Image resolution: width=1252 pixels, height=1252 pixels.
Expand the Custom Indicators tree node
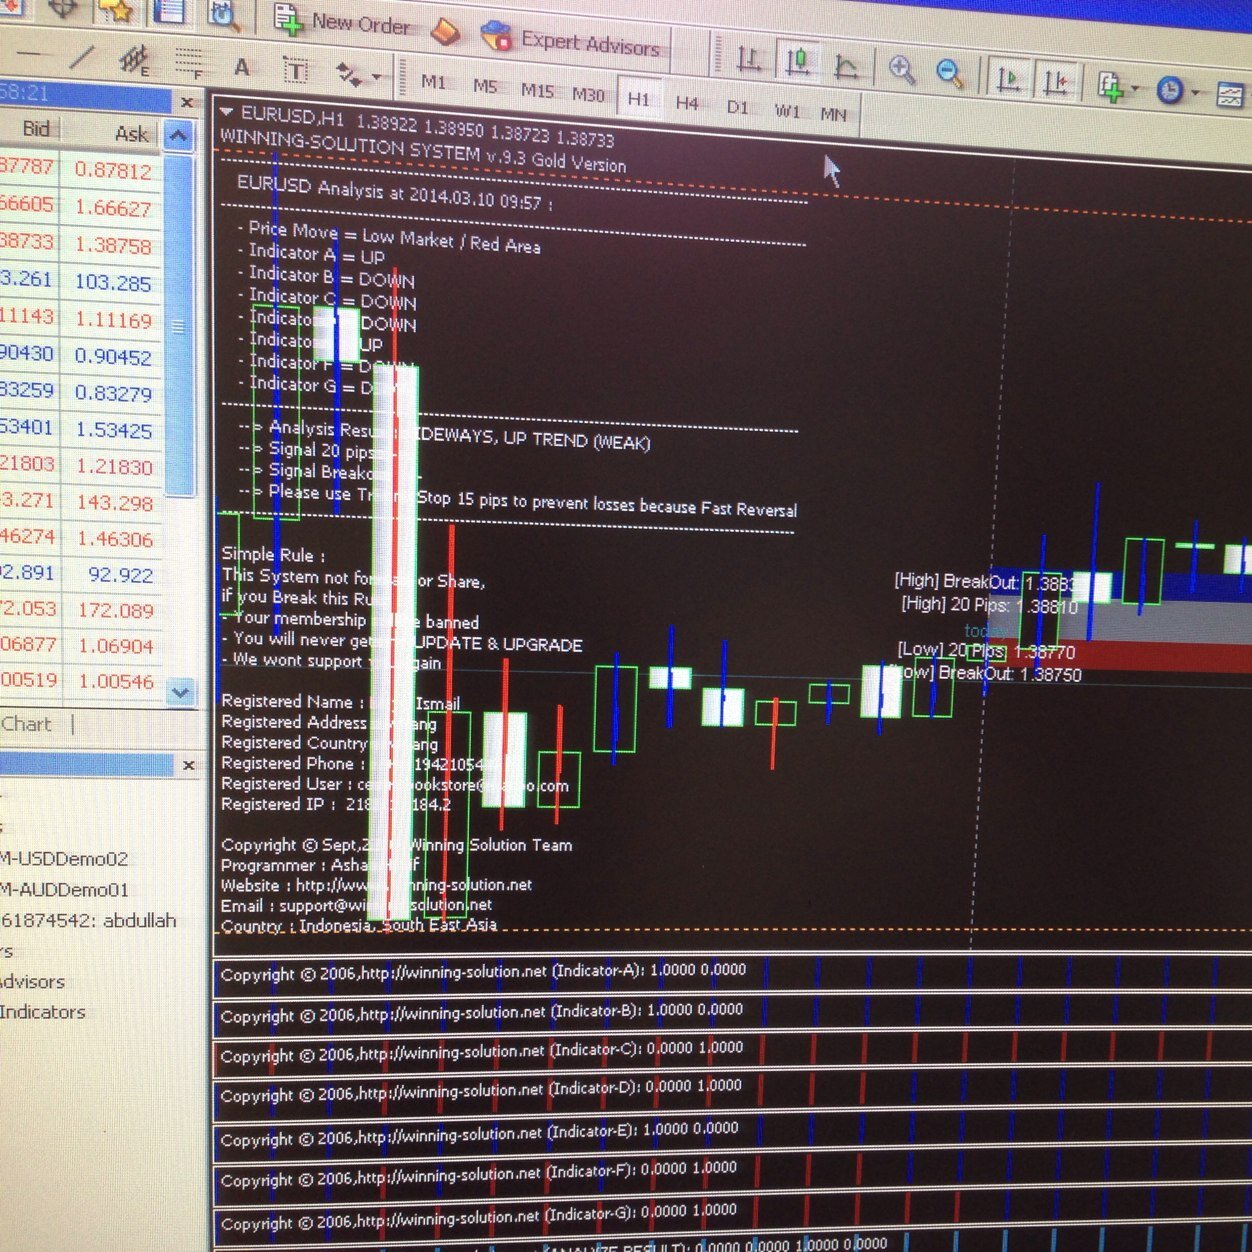(42, 1012)
